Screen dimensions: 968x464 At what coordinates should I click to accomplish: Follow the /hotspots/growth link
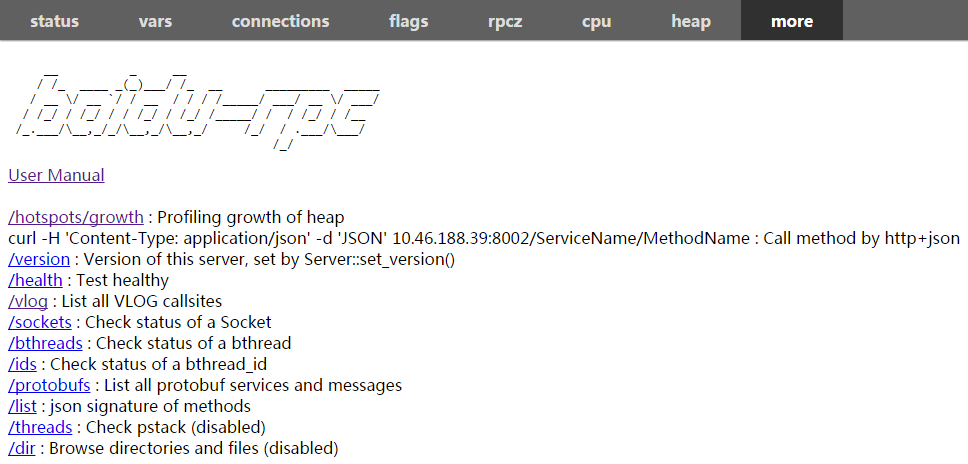tap(76, 217)
